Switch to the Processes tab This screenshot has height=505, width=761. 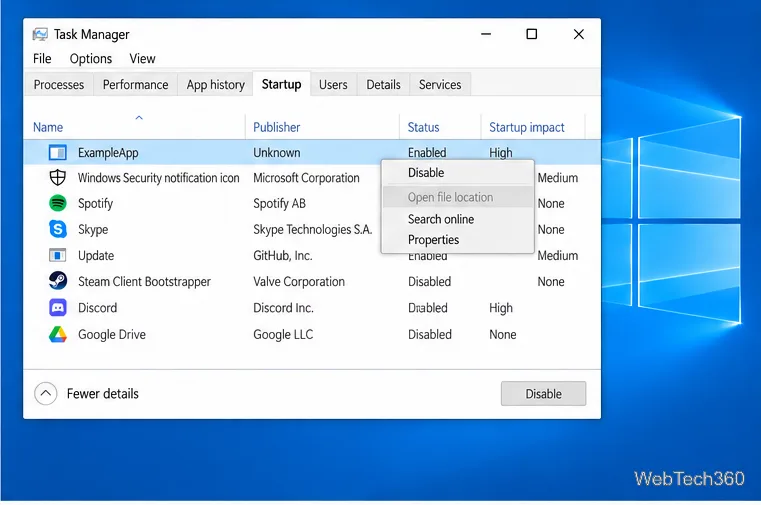[x=59, y=84]
